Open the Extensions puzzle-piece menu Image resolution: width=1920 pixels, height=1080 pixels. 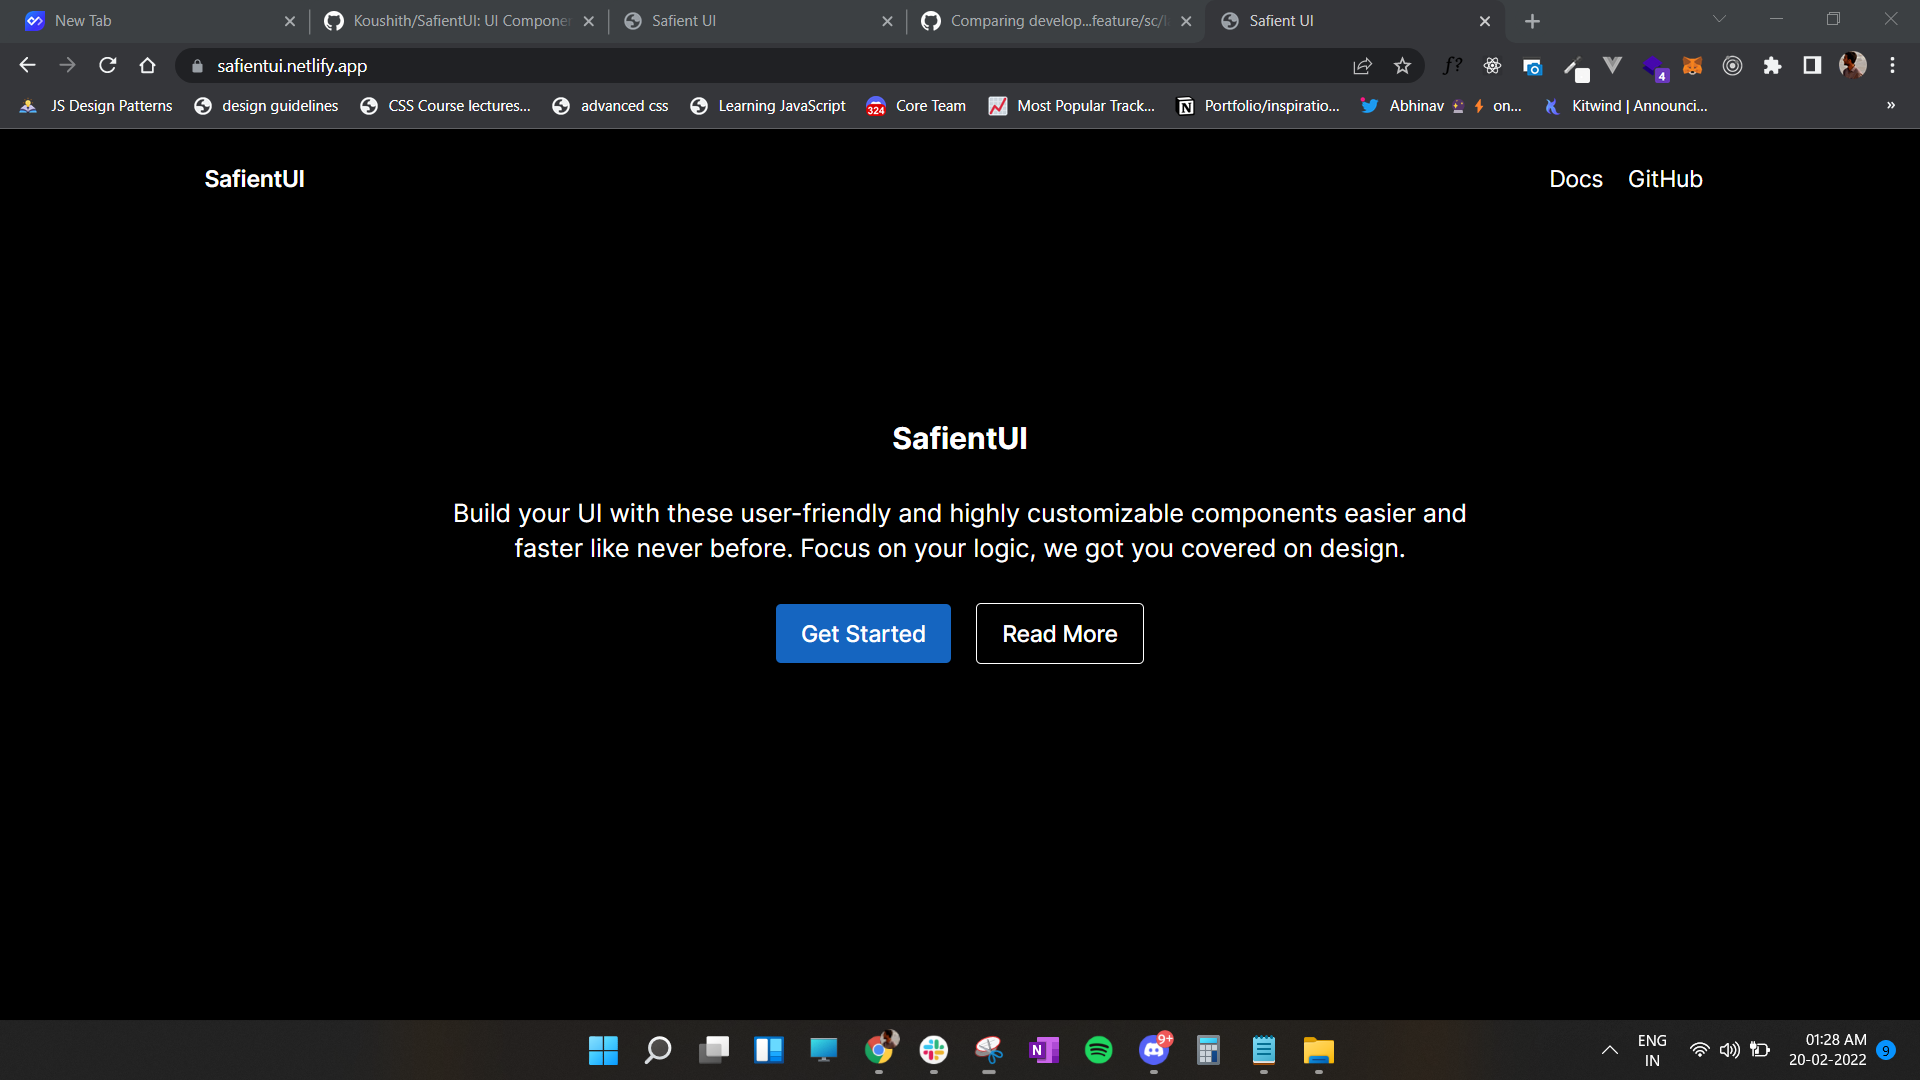1772,66
